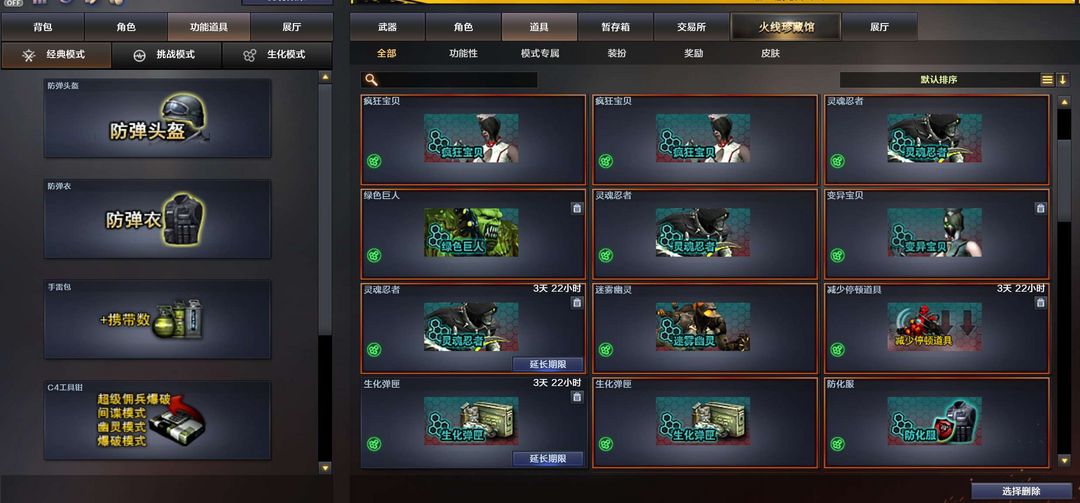This screenshot has width=1080, height=503.
Task: Click green biohazard badge on 防化服 card
Action: click(838, 444)
